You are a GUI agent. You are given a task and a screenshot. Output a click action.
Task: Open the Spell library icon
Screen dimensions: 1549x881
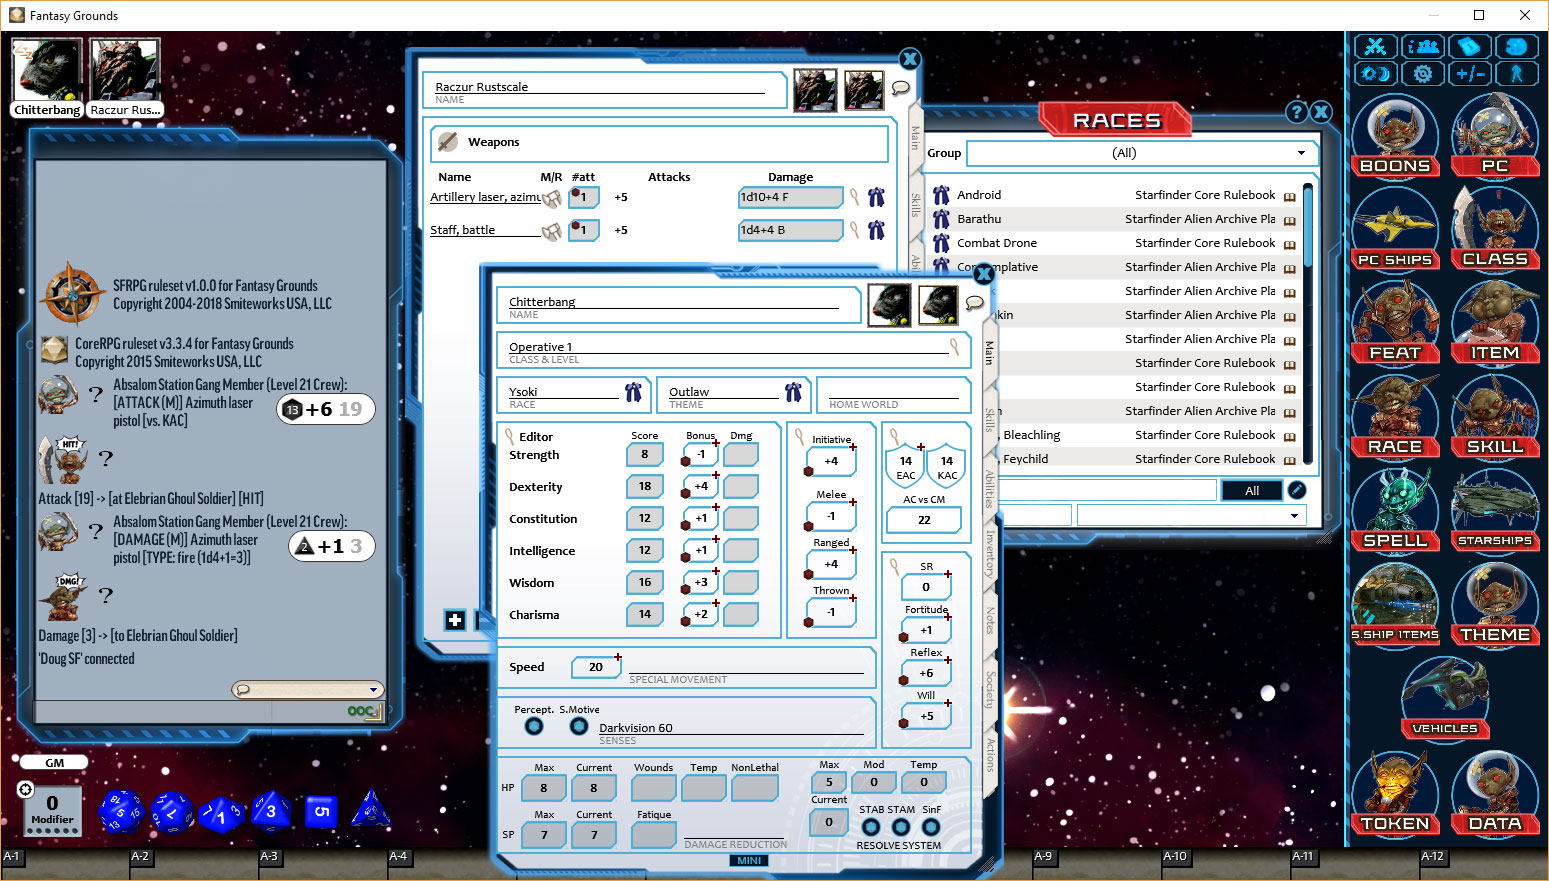[1394, 510]
